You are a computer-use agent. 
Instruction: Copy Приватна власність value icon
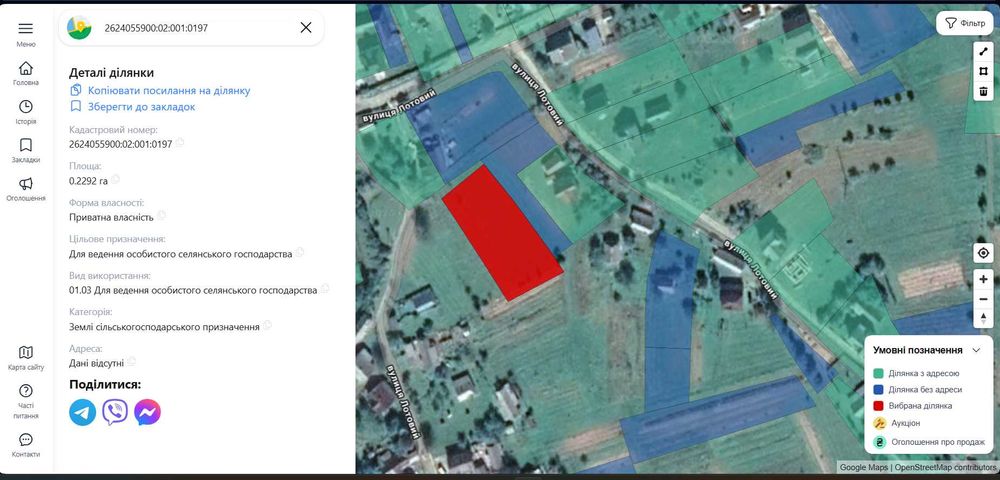pyautogui.click(x=161, y=215)
